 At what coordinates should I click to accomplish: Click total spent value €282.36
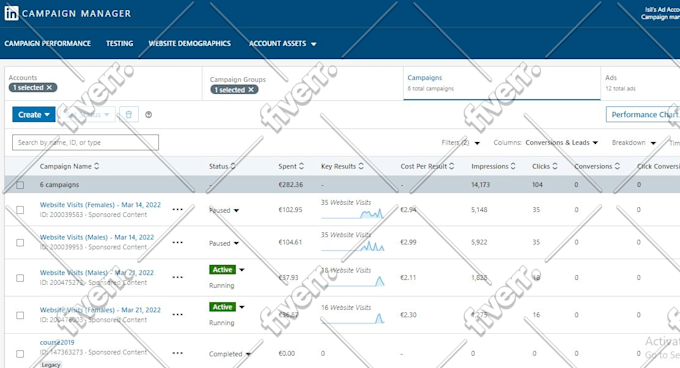(291, 185)
